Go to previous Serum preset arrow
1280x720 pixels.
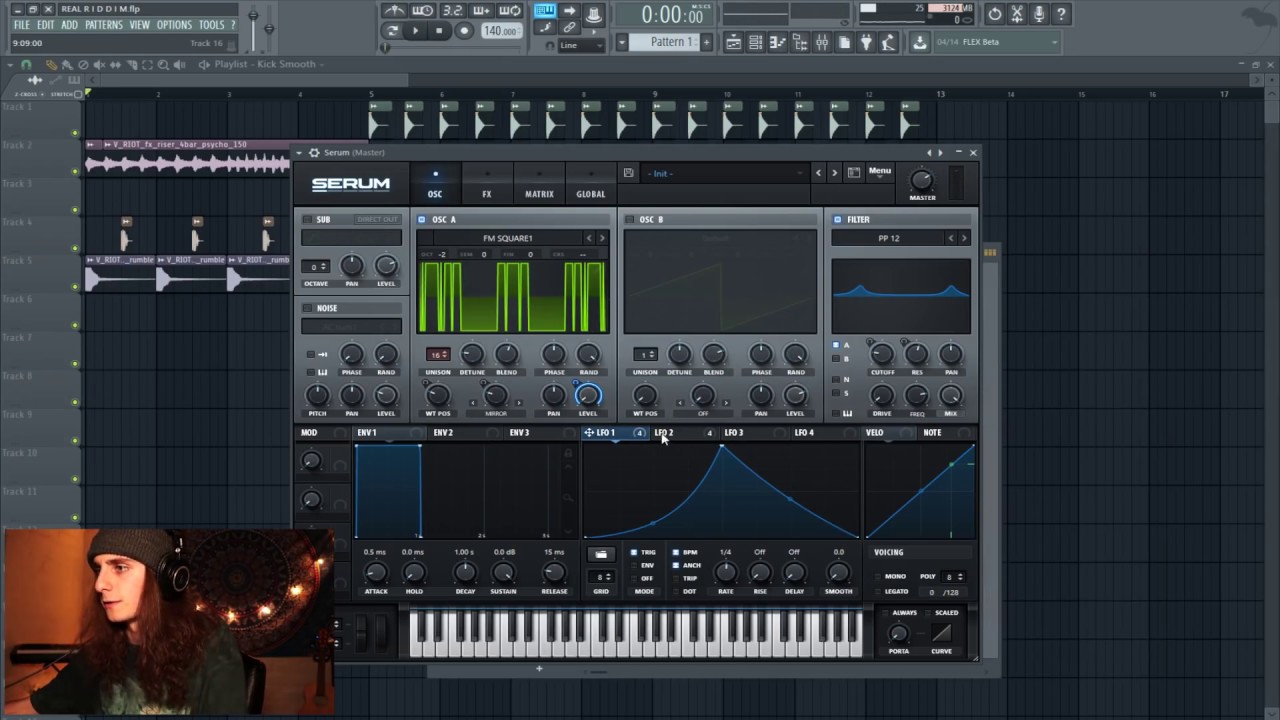818,173
